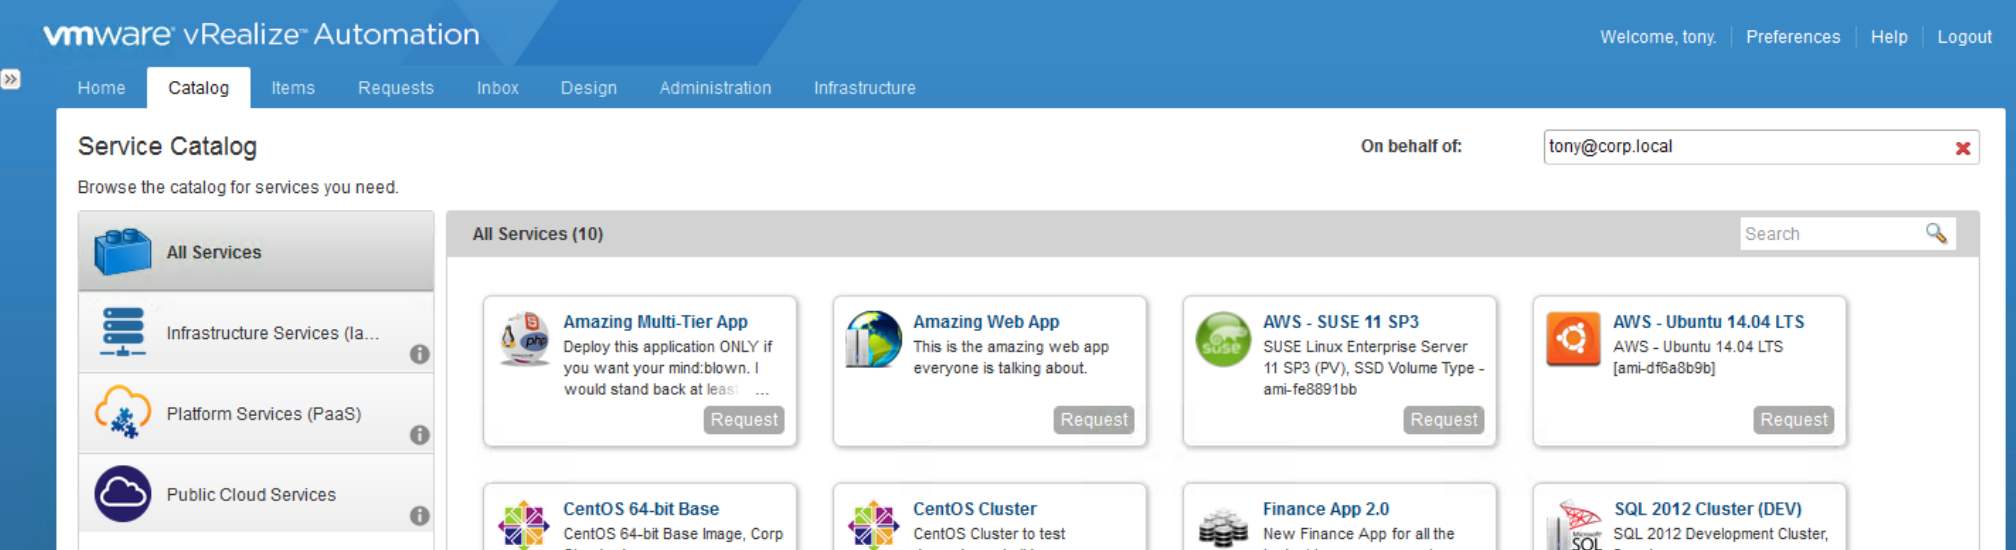Click the Service Catalog heading
The width and height of the screenshot is (2016, 550).
point(168,146)
